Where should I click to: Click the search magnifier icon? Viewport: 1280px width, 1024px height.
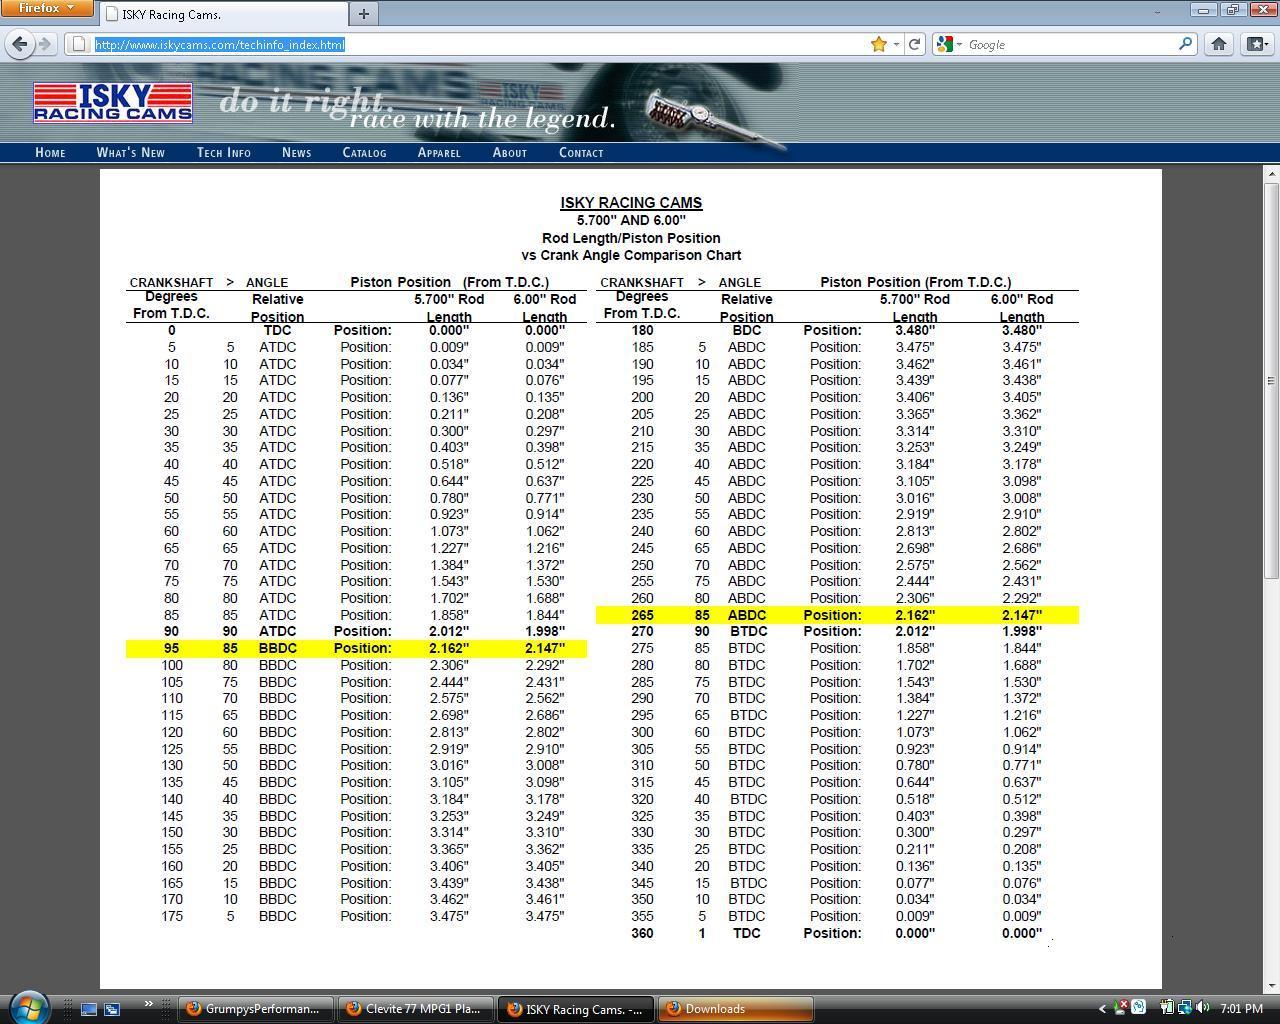click(1185, 44)
